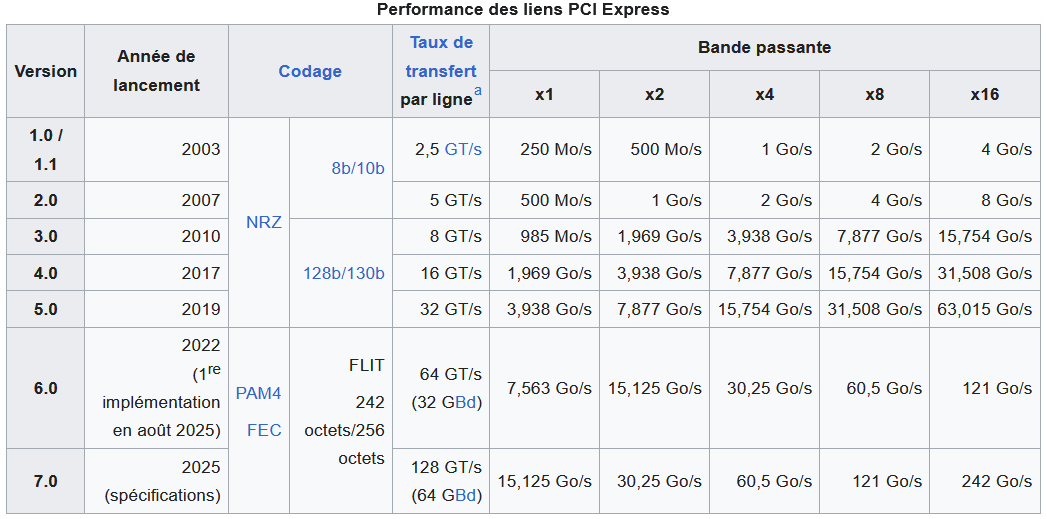Click the 128b/130b link
The image size is (1047, 519).
point(344,273)
